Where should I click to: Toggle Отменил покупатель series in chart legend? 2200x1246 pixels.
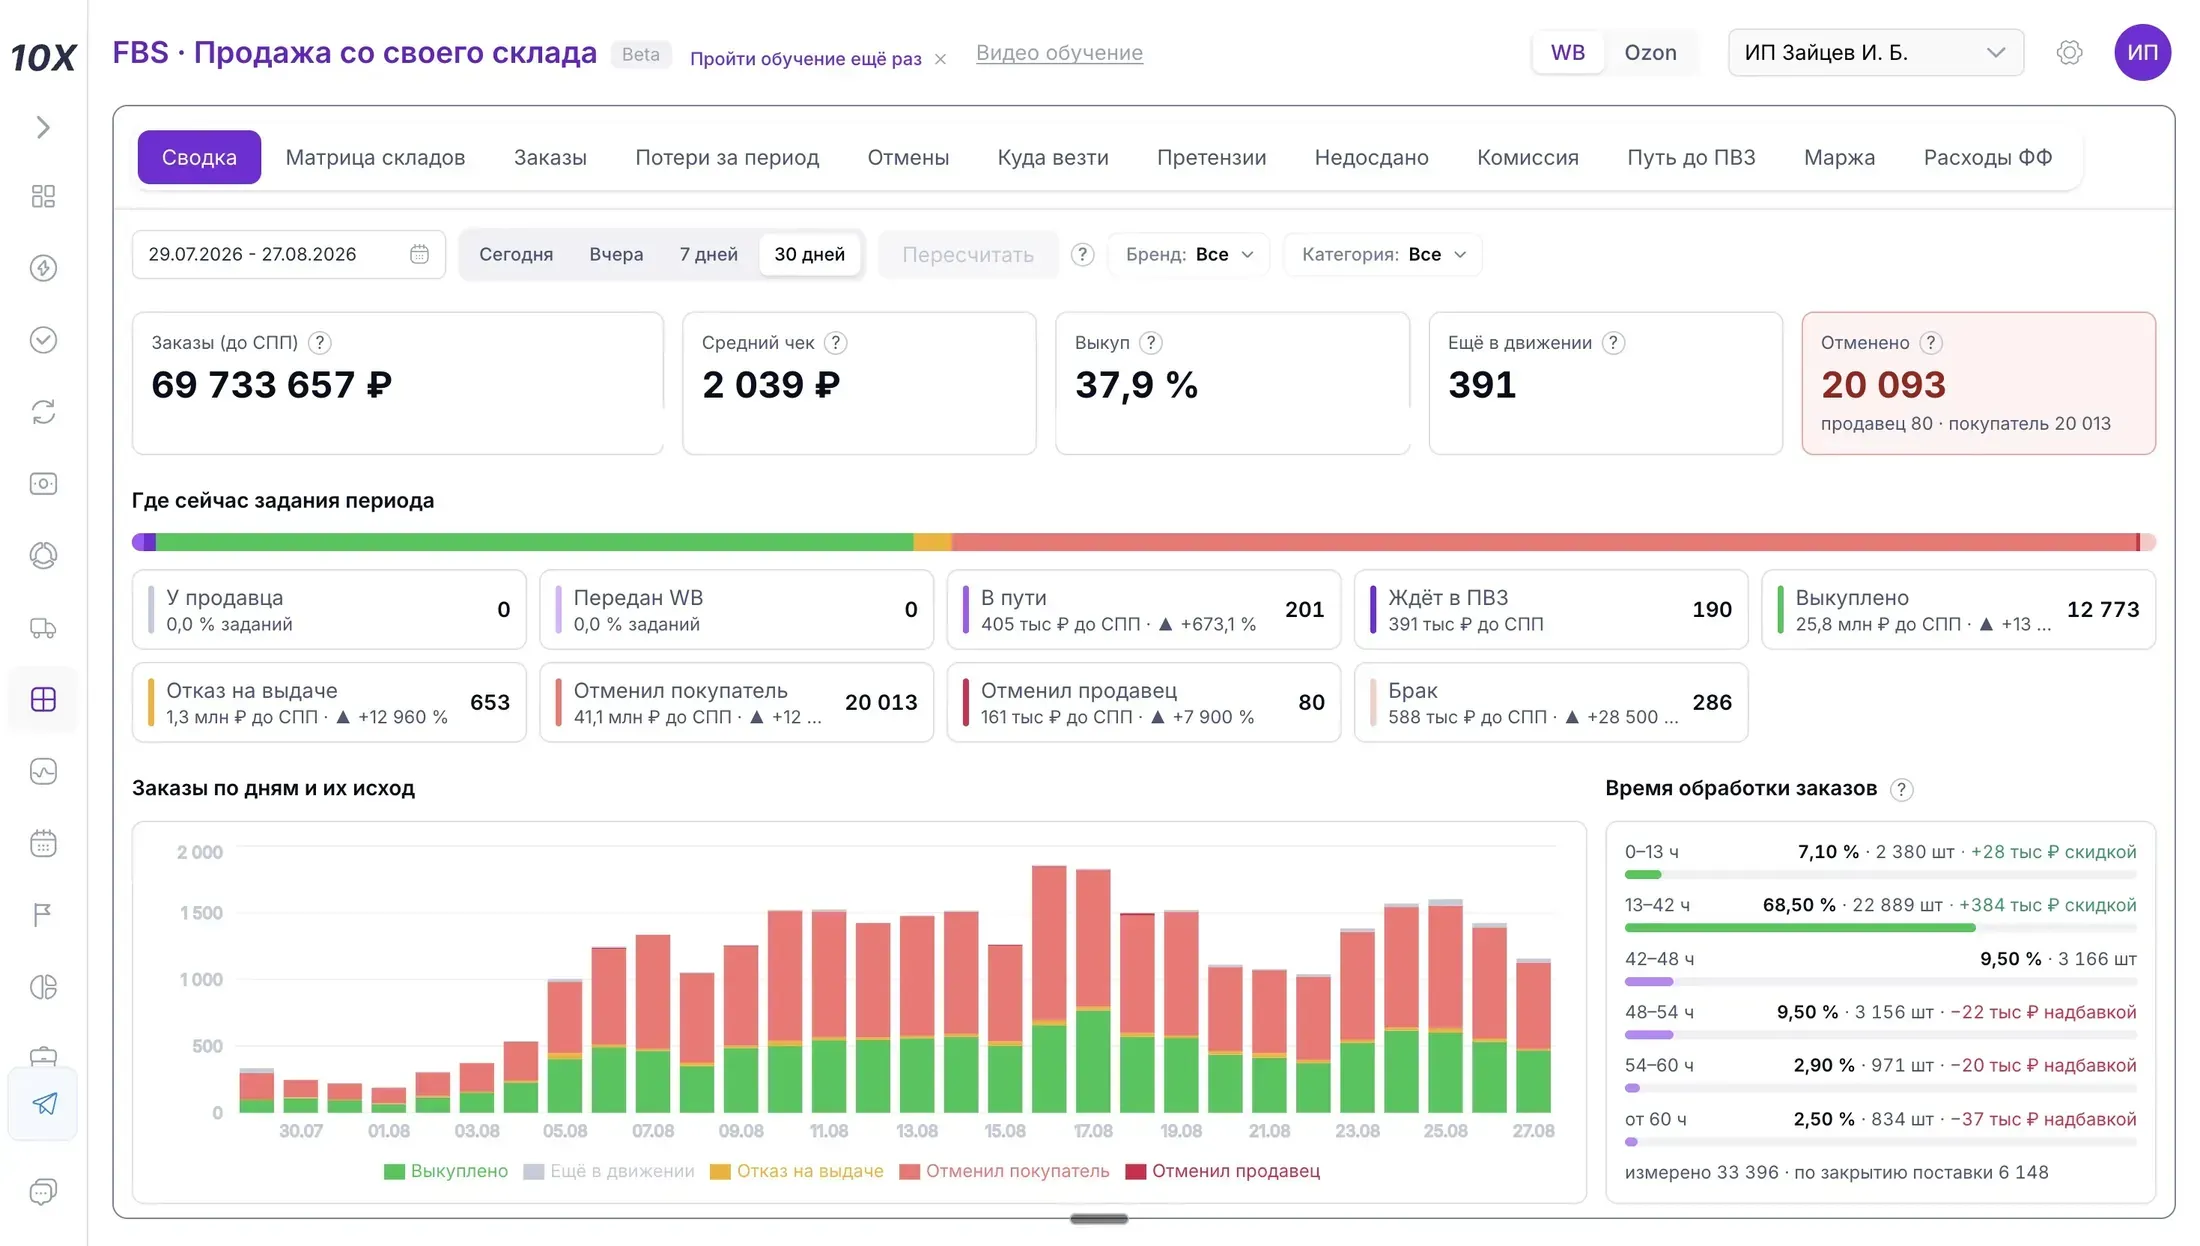point(1004,1171)
